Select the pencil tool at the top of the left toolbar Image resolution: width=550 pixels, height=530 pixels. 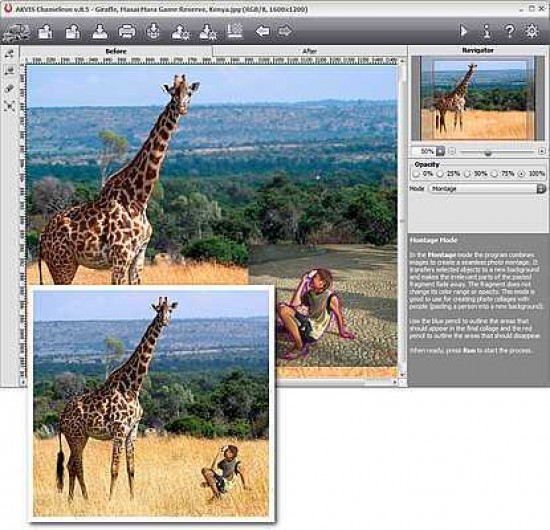[10, 54]
